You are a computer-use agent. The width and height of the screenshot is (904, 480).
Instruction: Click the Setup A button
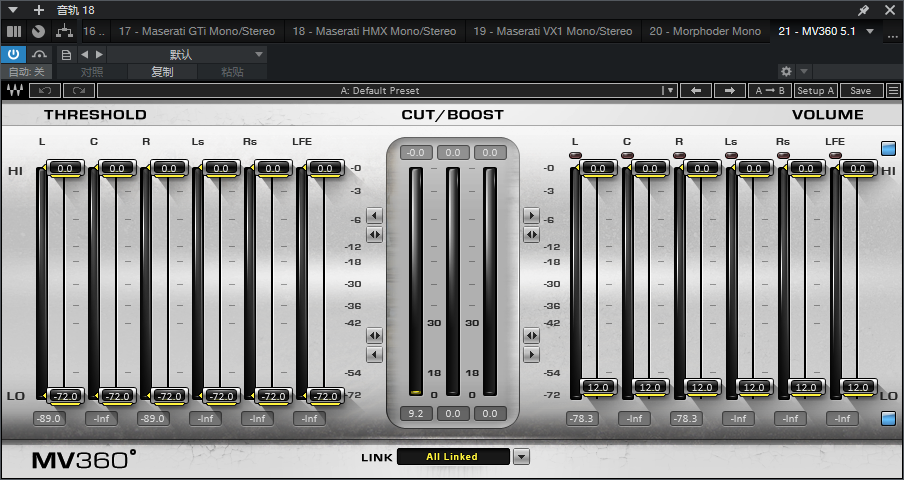(x=816, y=90)
